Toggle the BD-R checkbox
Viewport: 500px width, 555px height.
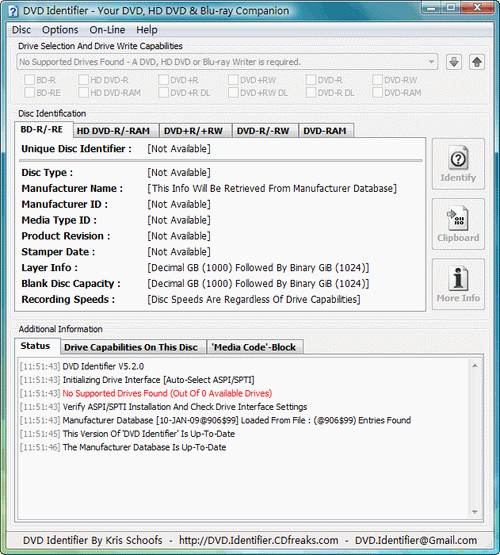(x=30, y=80)
